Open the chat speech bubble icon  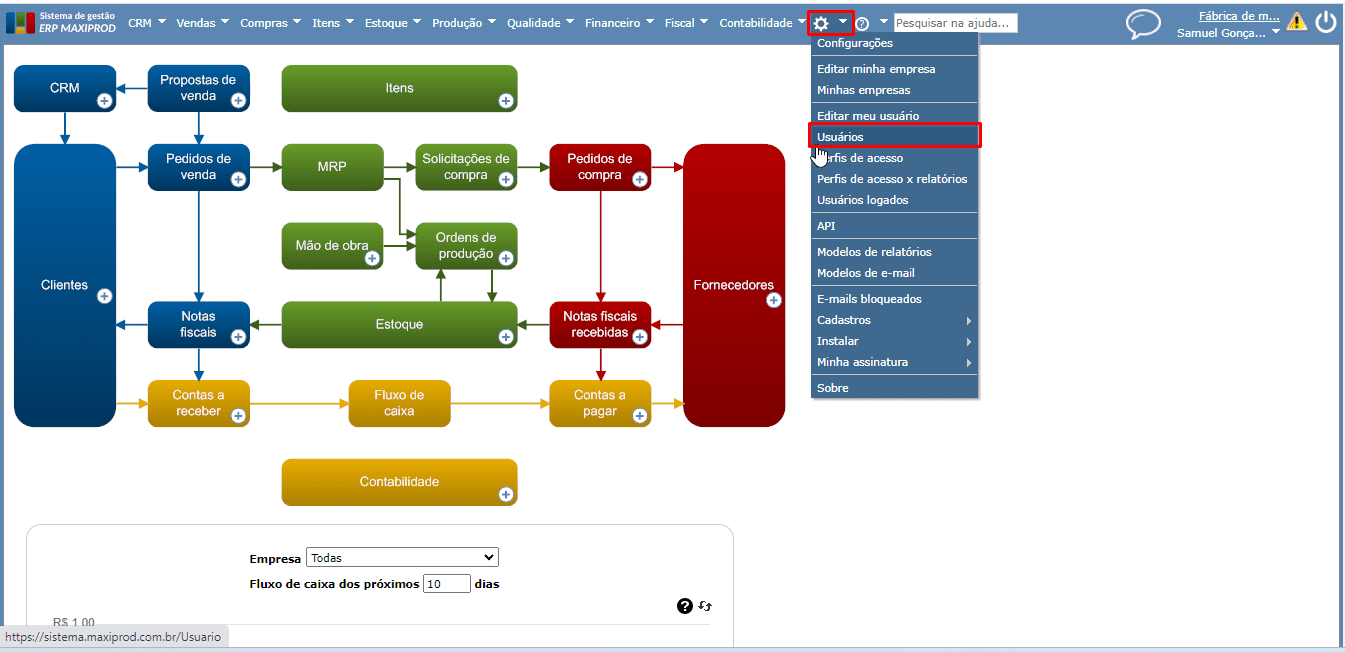pos(1143,24)
